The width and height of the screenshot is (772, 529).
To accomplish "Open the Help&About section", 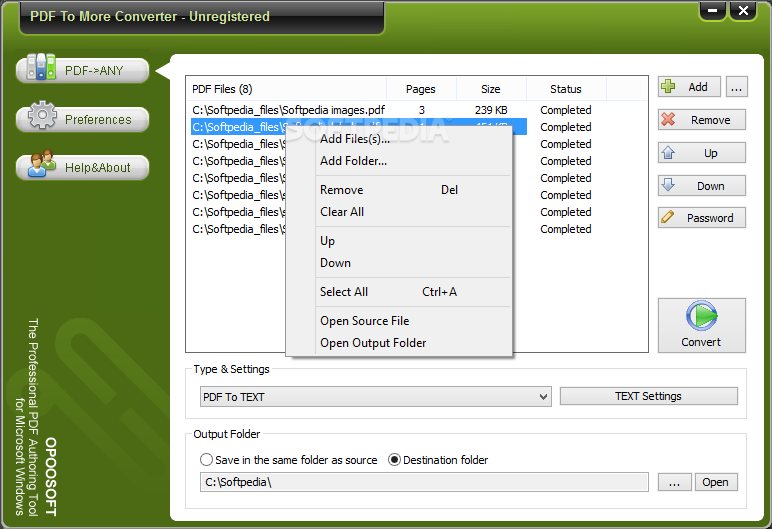I will 83,167.
